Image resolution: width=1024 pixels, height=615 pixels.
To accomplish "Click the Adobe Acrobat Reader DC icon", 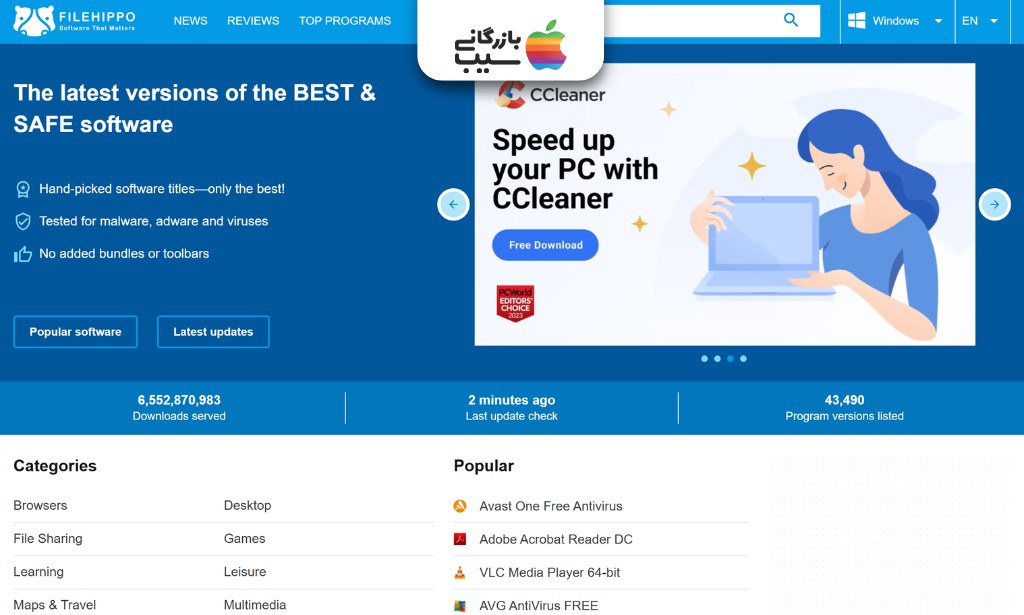I will pyautogui.click(x=460, y=539).
